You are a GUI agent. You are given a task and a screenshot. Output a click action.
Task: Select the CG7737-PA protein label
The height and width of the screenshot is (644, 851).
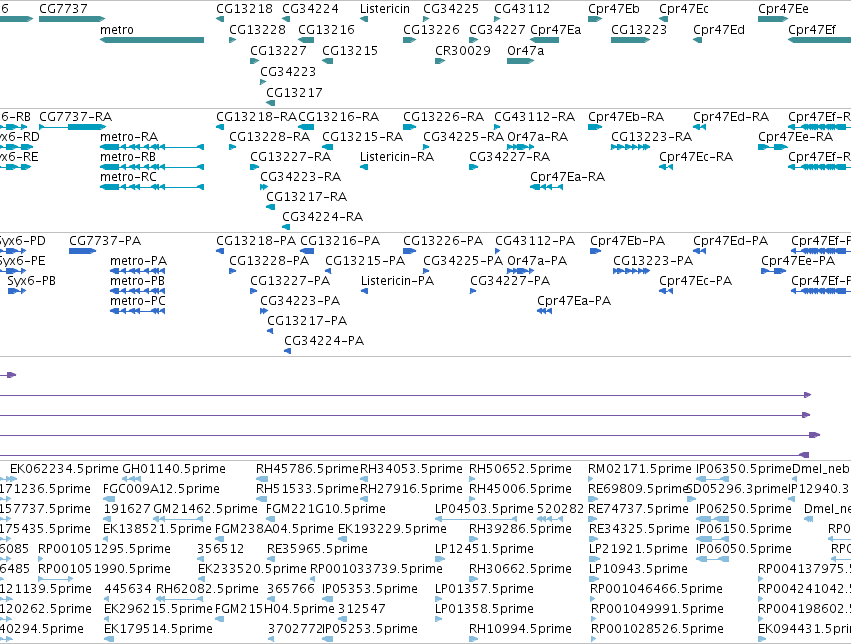tap(105, 241)
